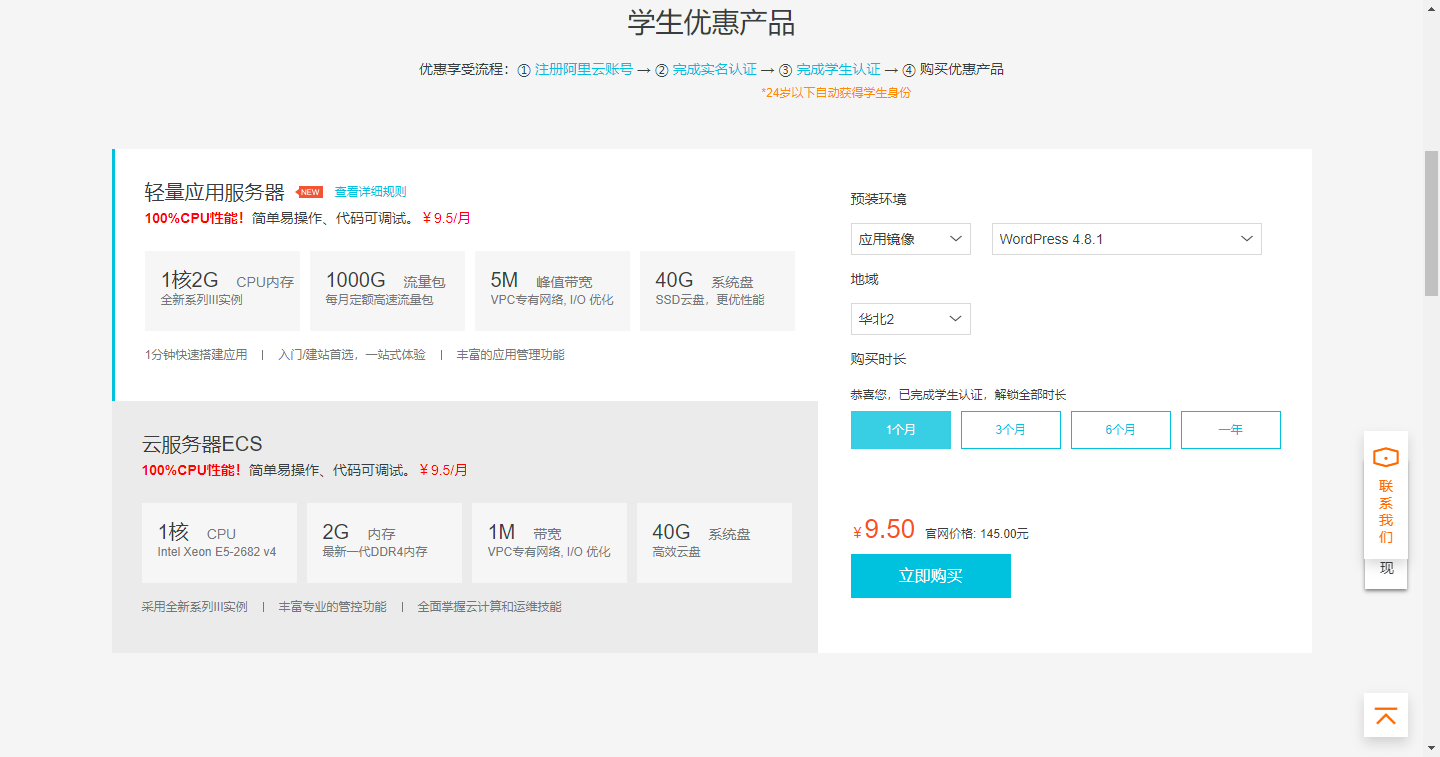
Task: Click the 购买时长 label
Action: coord(879,359)
